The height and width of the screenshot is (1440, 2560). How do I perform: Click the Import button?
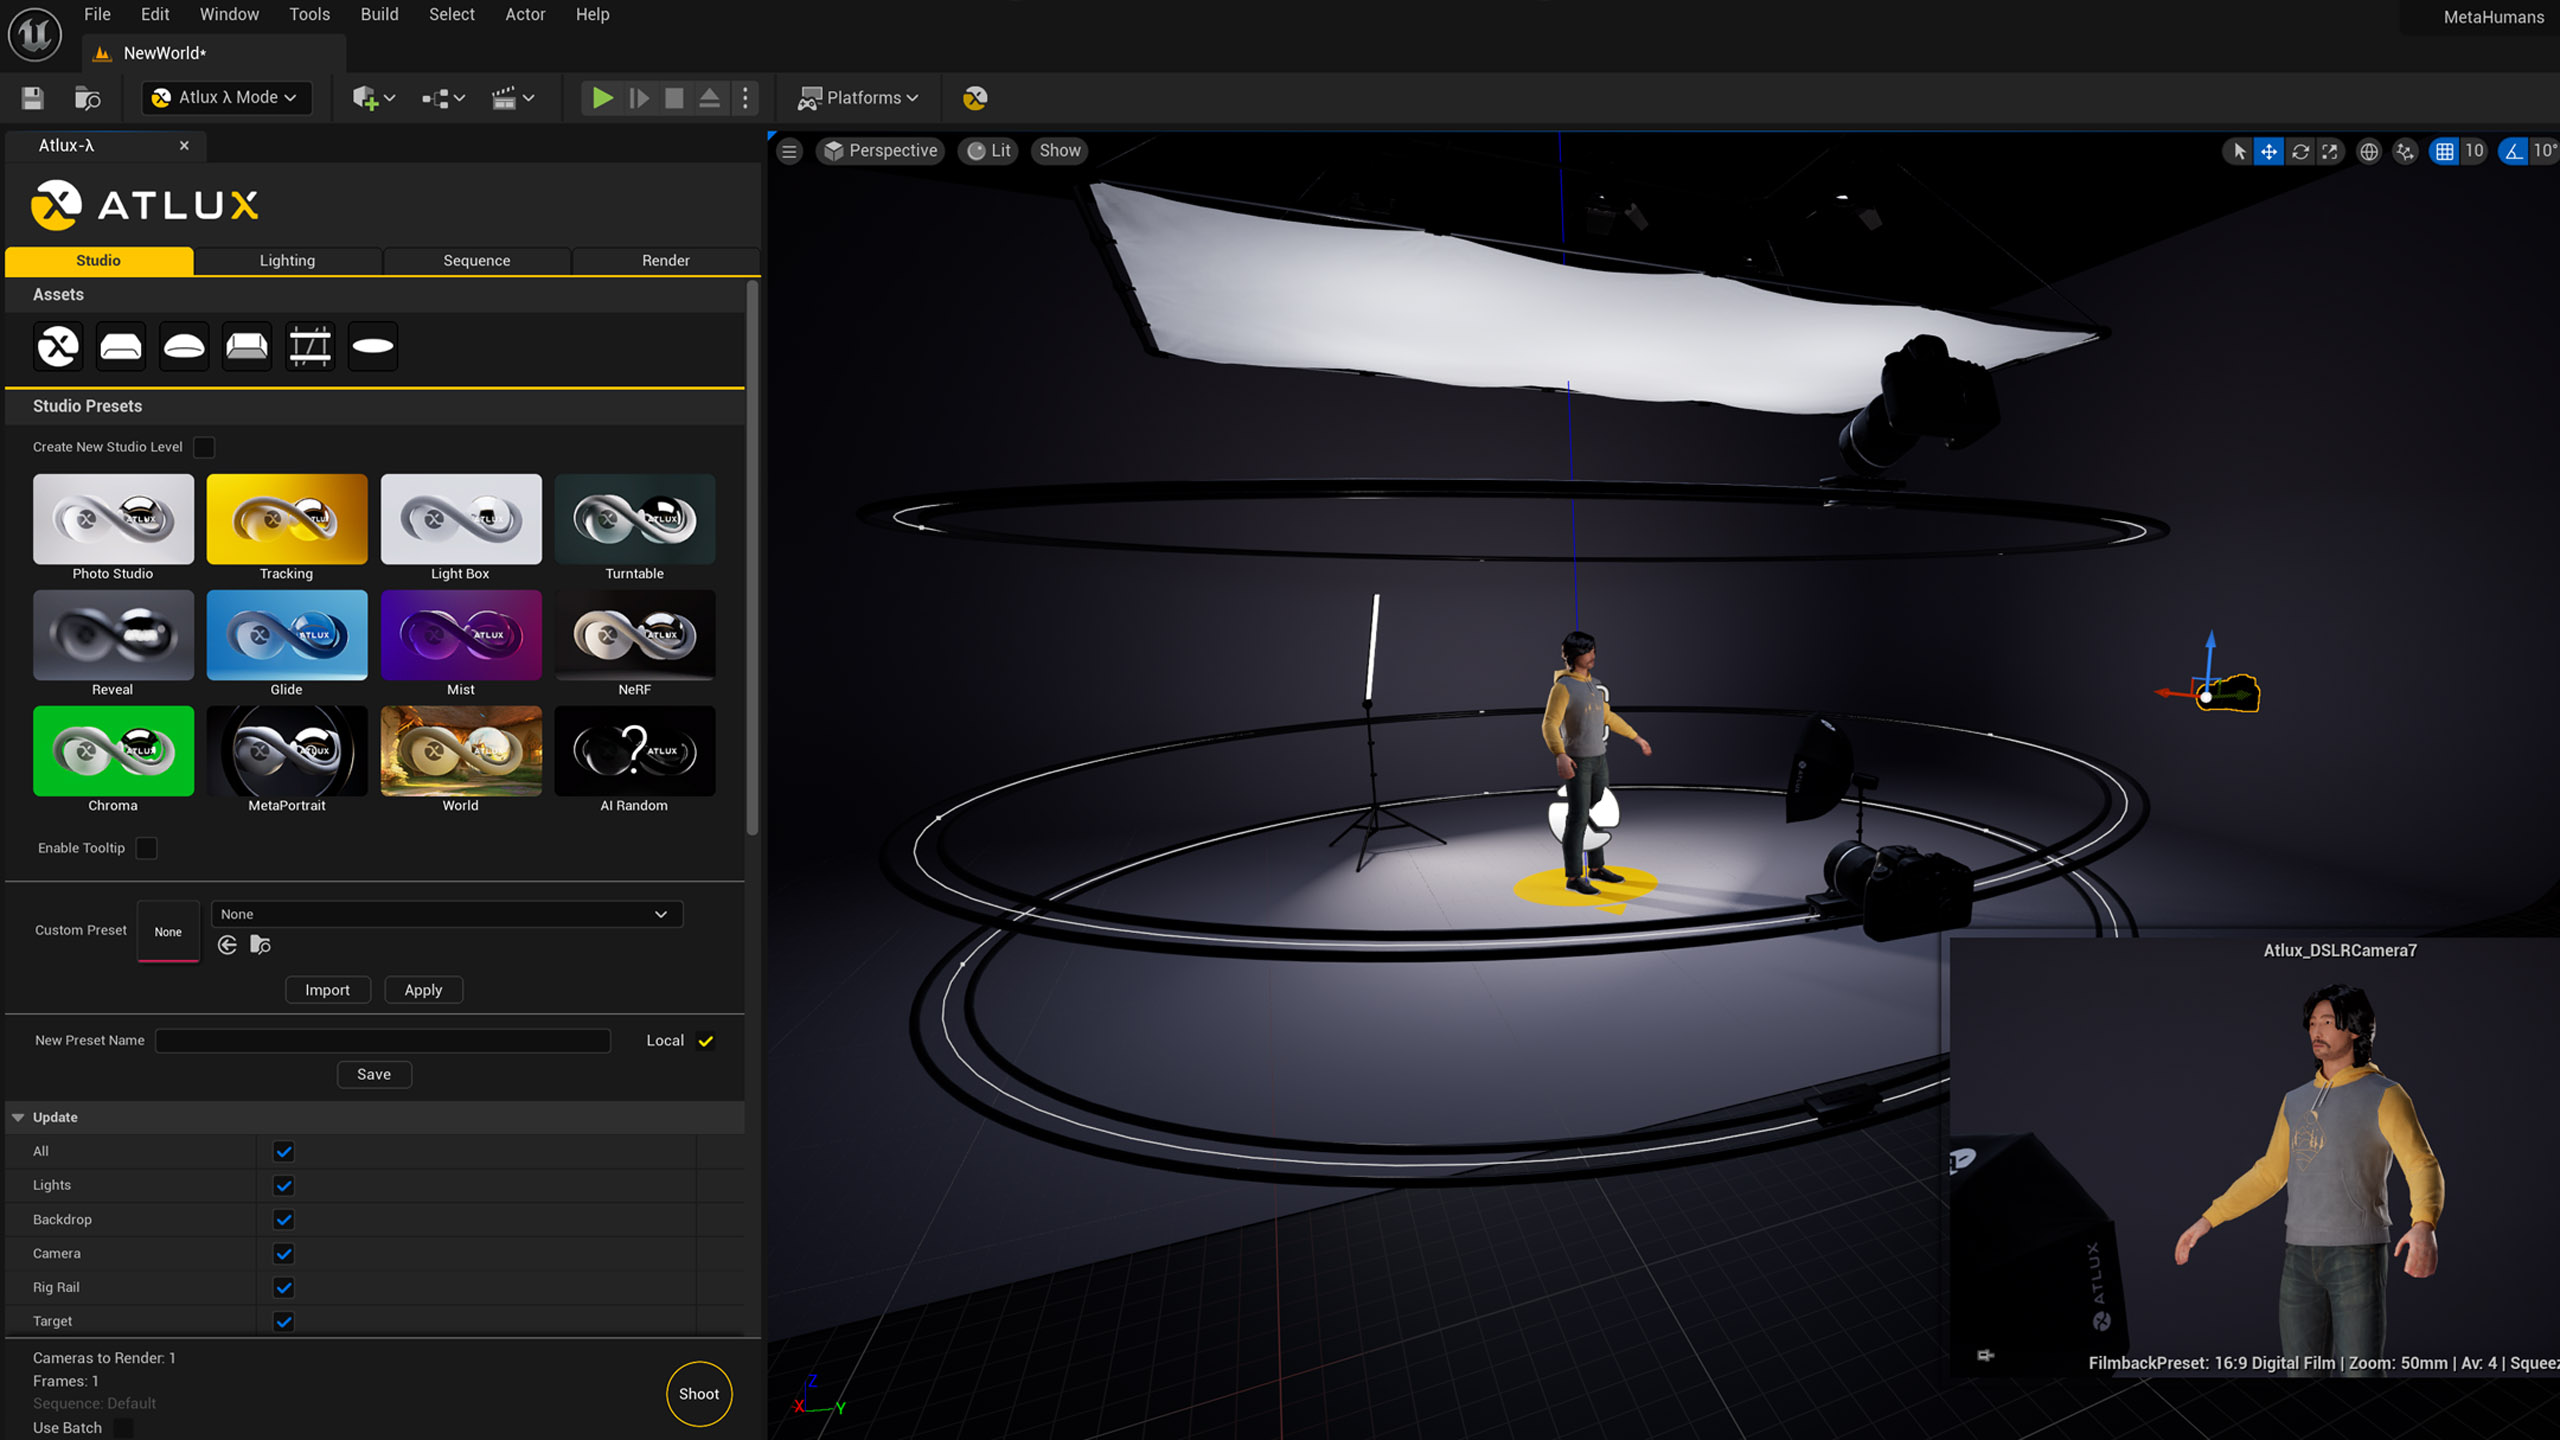[327, 990]
